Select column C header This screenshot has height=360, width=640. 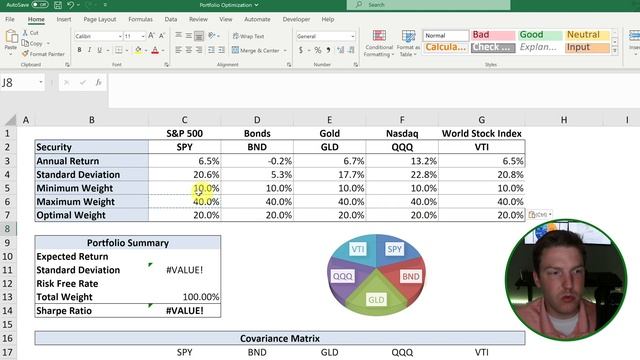coord(184,120)
